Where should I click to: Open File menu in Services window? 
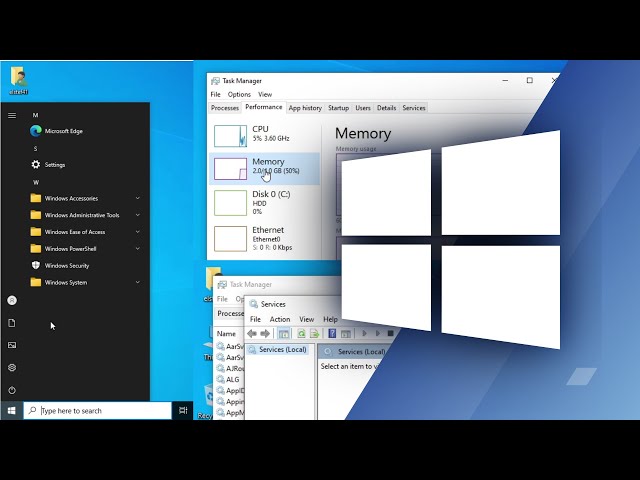point(255,319)
